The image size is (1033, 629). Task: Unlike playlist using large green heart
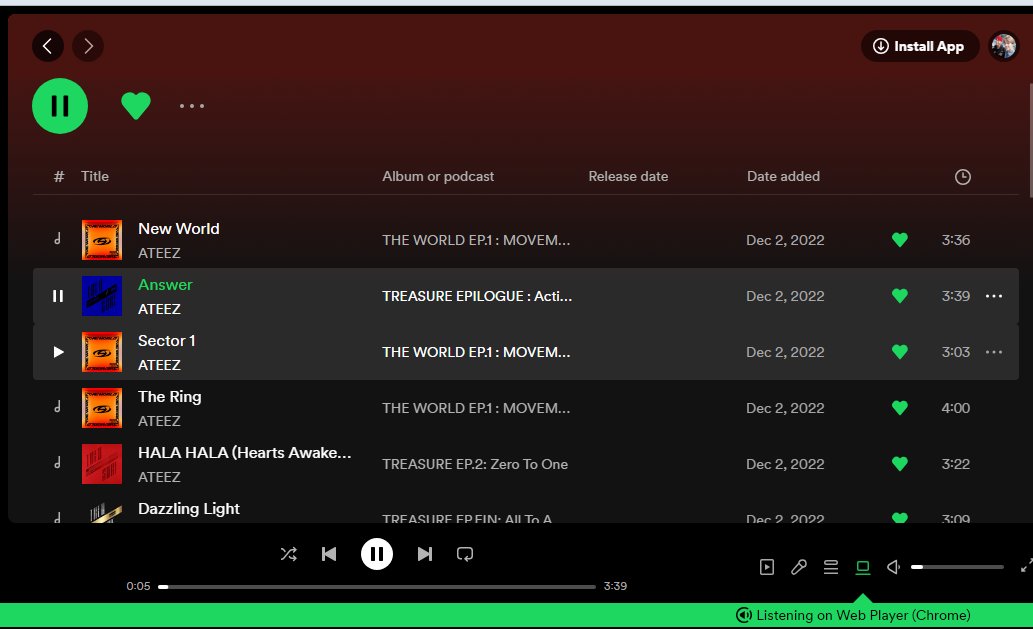click(x=136, y=105)
